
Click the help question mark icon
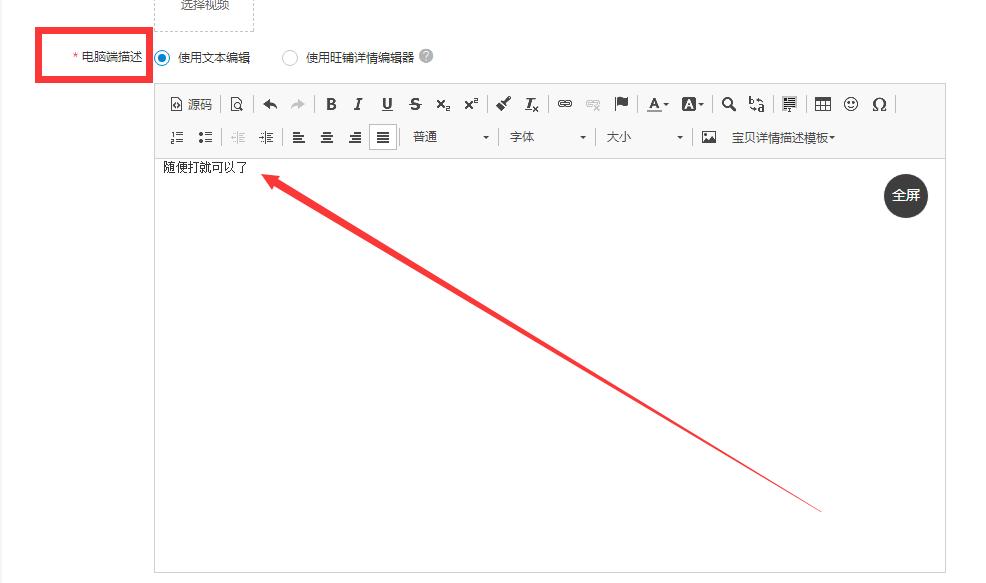coord(426,56)
